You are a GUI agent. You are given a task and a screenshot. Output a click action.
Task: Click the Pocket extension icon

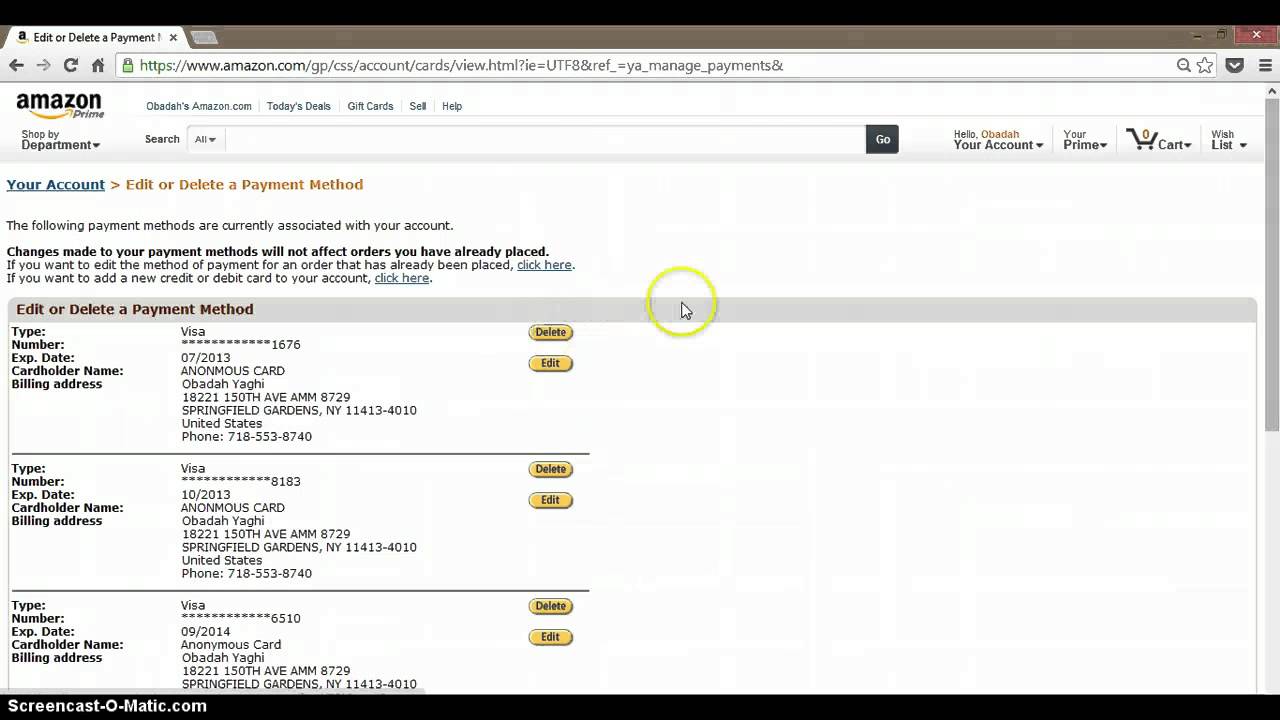pos(1235,65)
